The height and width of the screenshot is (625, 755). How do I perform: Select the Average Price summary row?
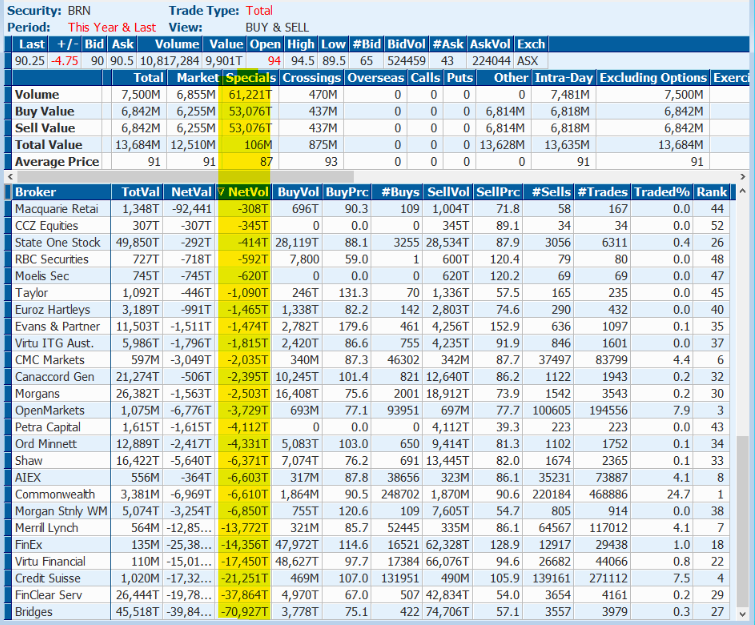pyautogui.click(x=57, y=162)
